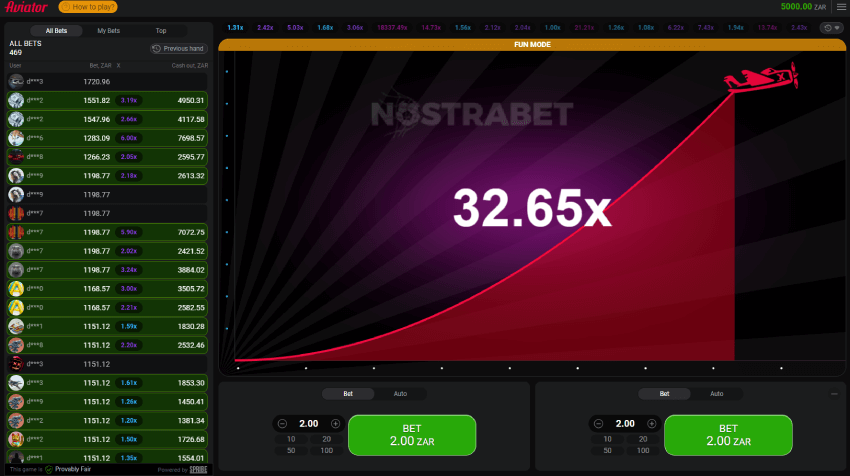Click the 5.03x history multiplier
This screenshot has width=850, height=476.
[295, 28]
